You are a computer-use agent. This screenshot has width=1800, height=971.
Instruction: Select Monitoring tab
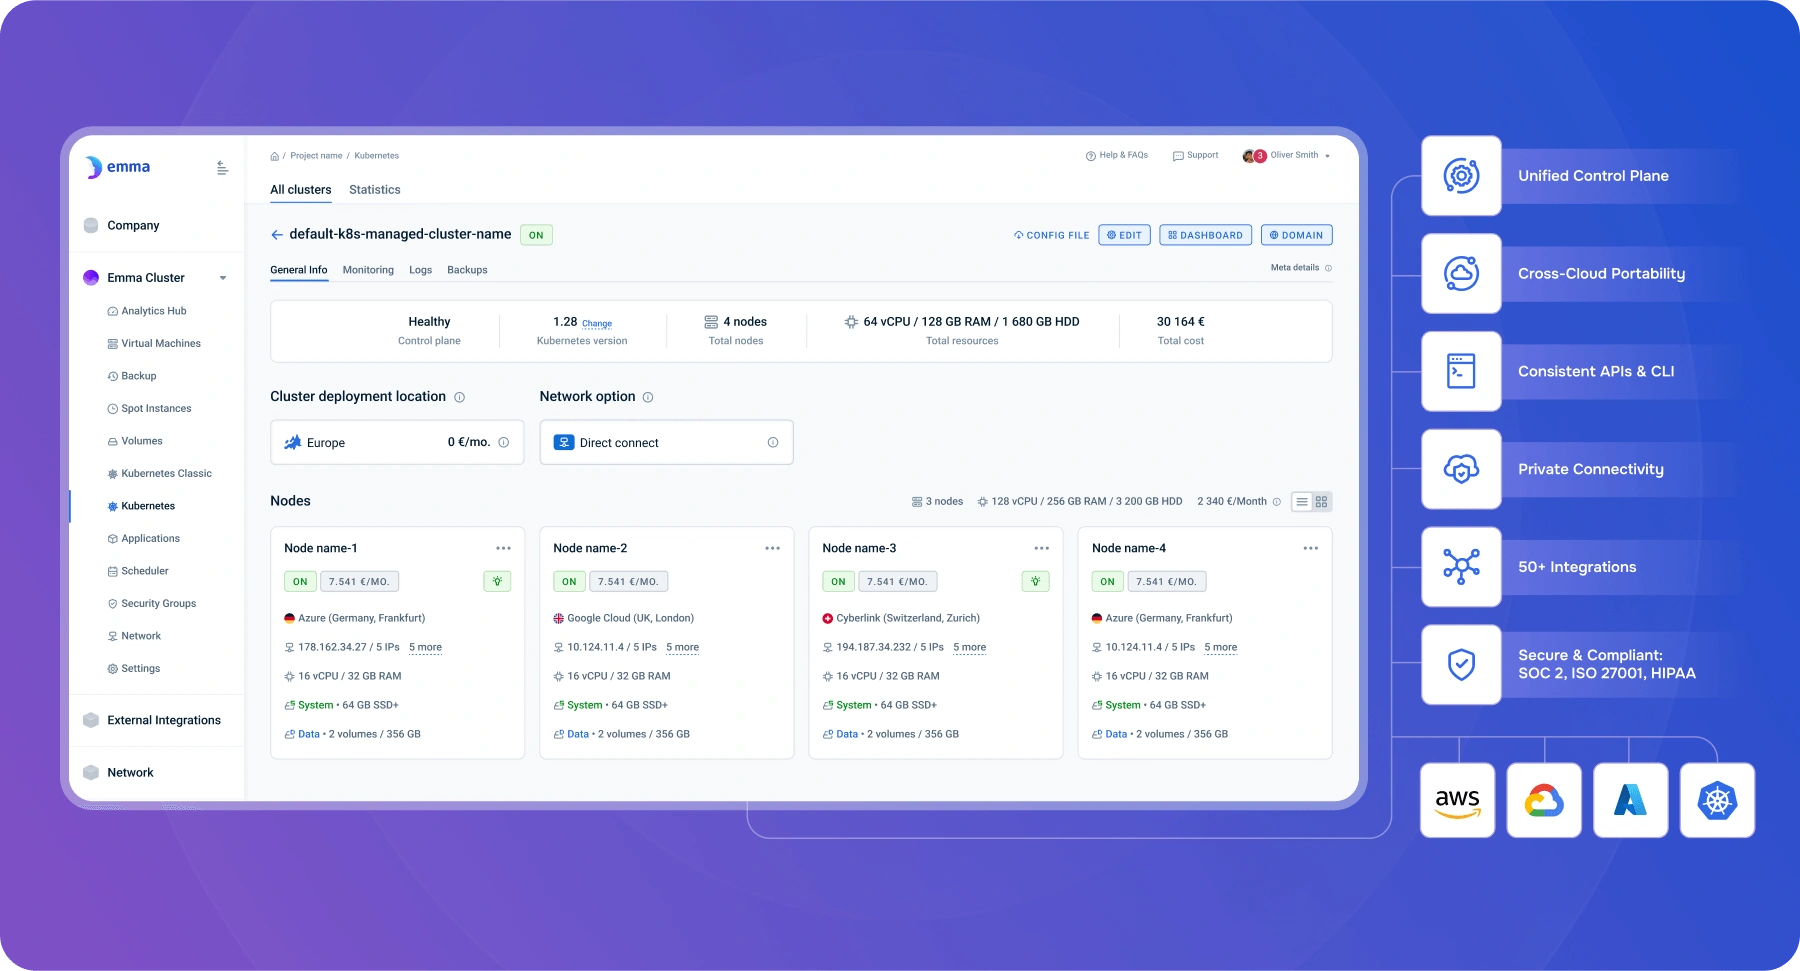pyautogui.click(x=368, y=270)
